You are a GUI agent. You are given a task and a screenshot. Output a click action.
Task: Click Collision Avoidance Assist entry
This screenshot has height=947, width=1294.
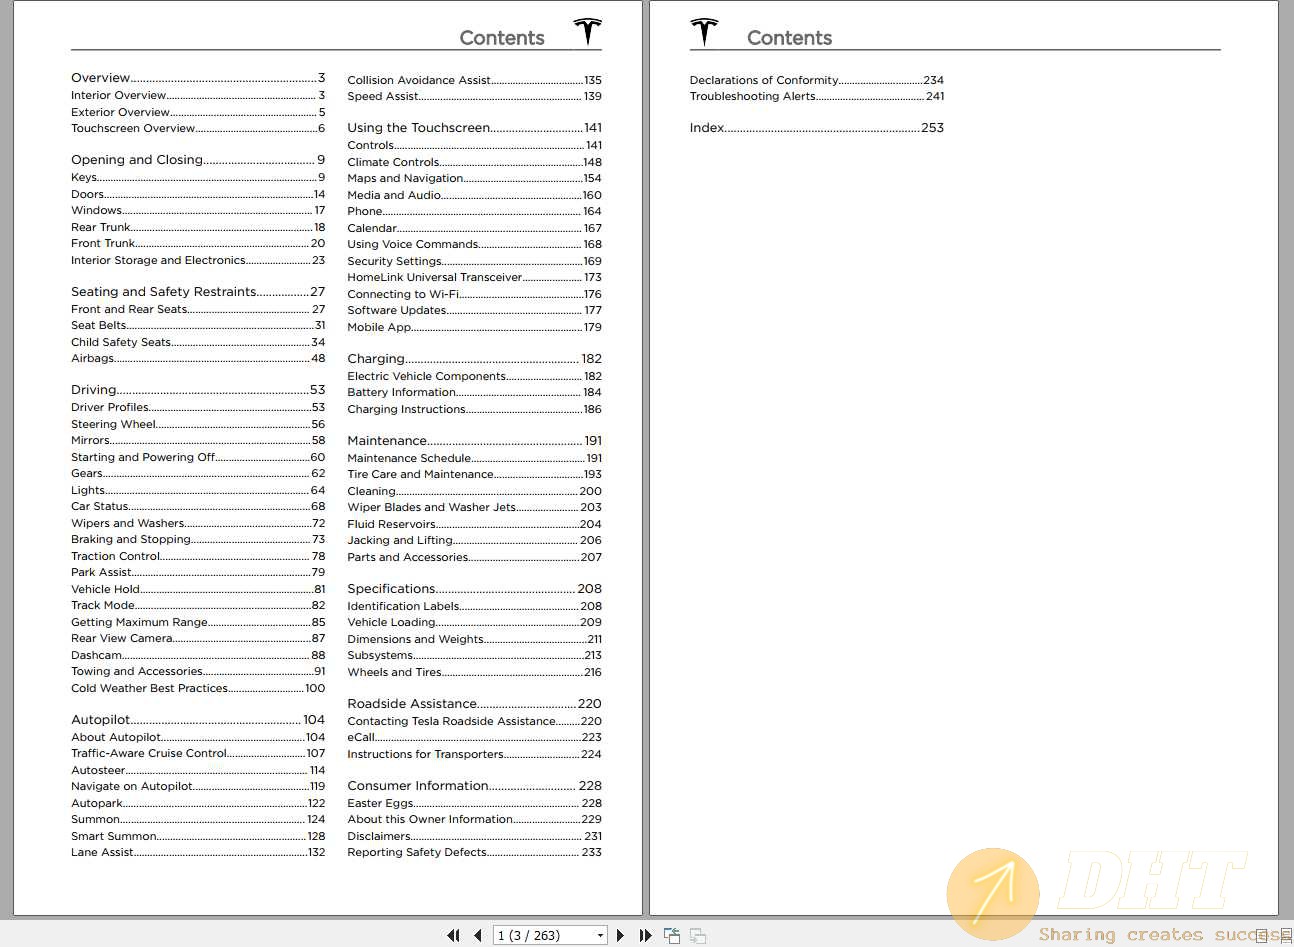coord(474,80)
